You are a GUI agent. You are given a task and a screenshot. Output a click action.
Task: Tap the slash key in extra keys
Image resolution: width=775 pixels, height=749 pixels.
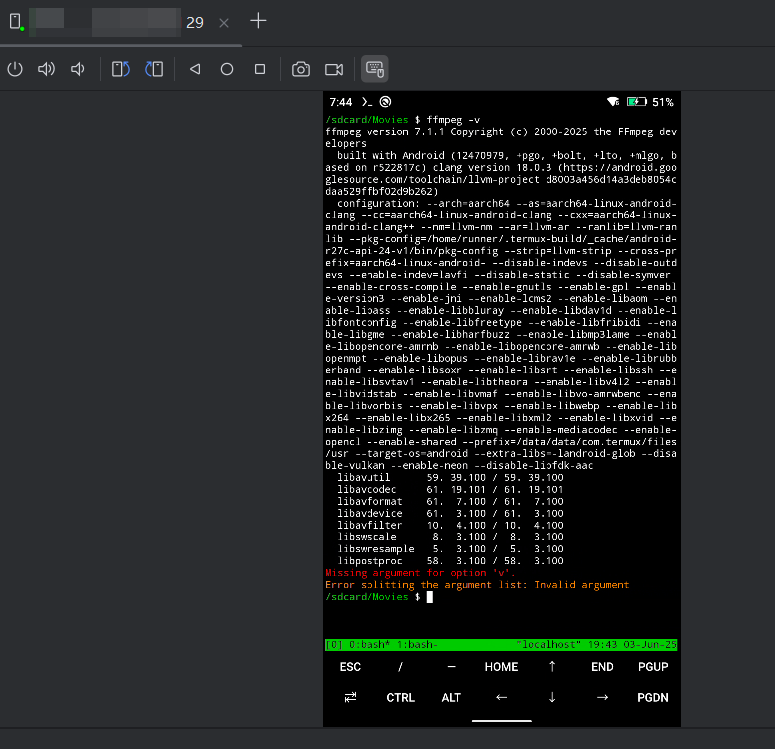pyautogui.click(x=400, y=667)
